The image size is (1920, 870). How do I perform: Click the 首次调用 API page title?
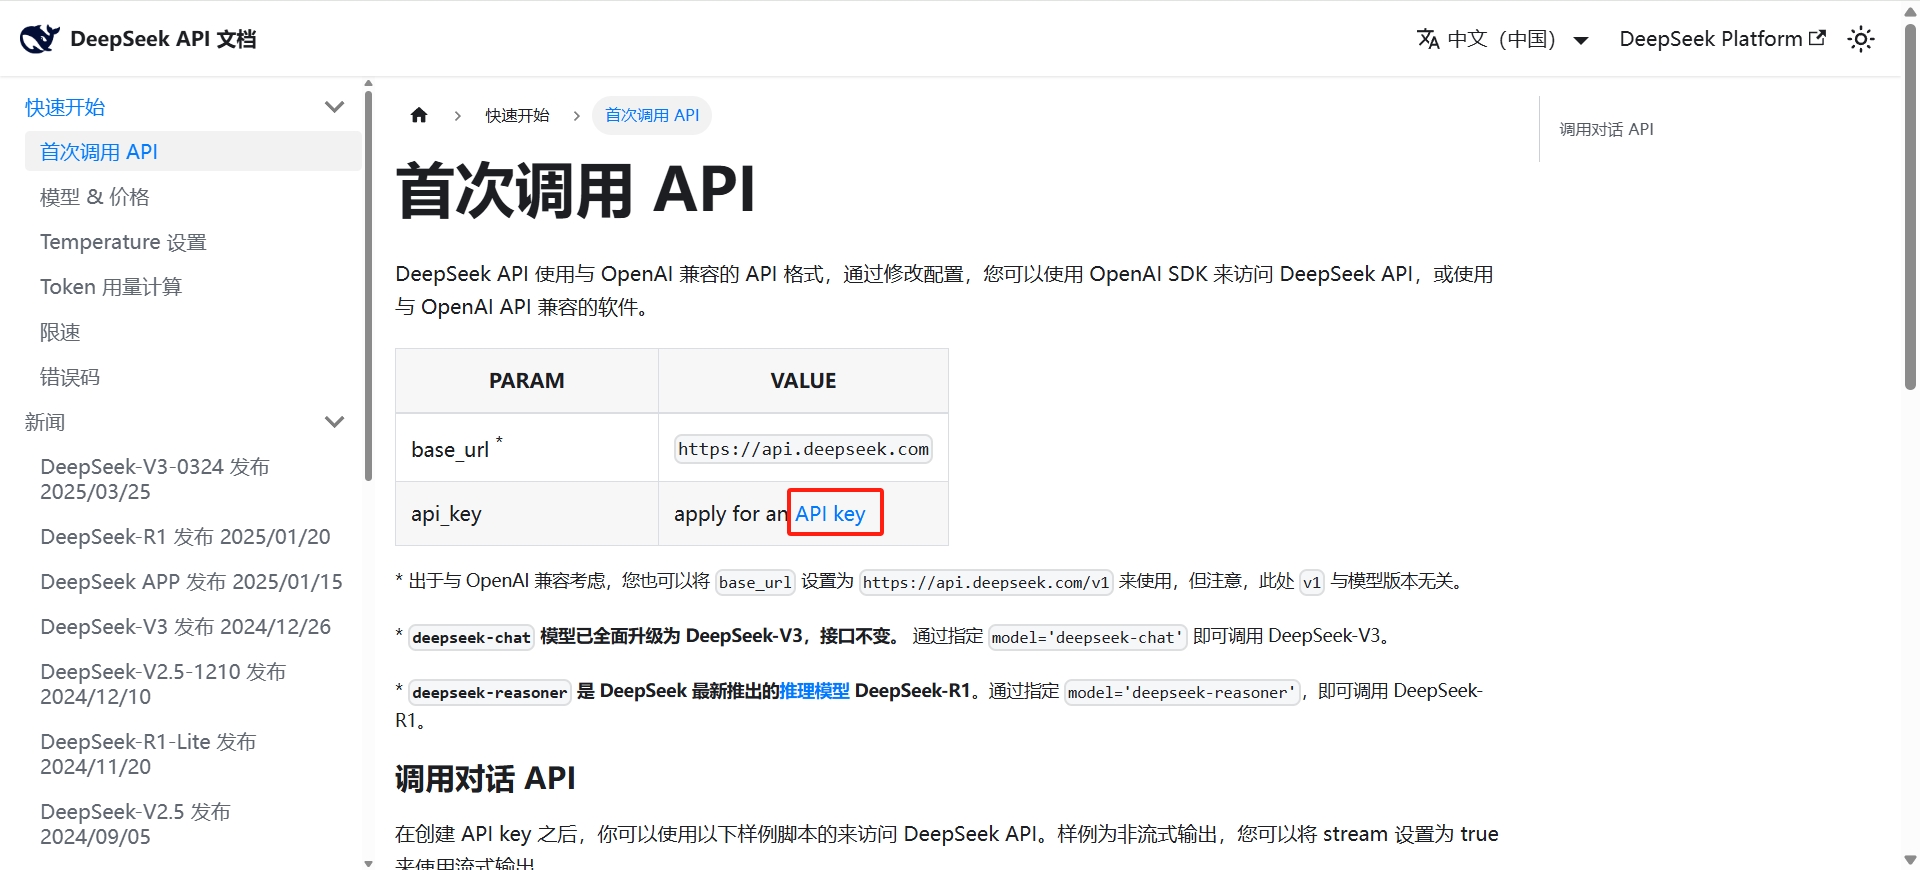pos(575,190)
